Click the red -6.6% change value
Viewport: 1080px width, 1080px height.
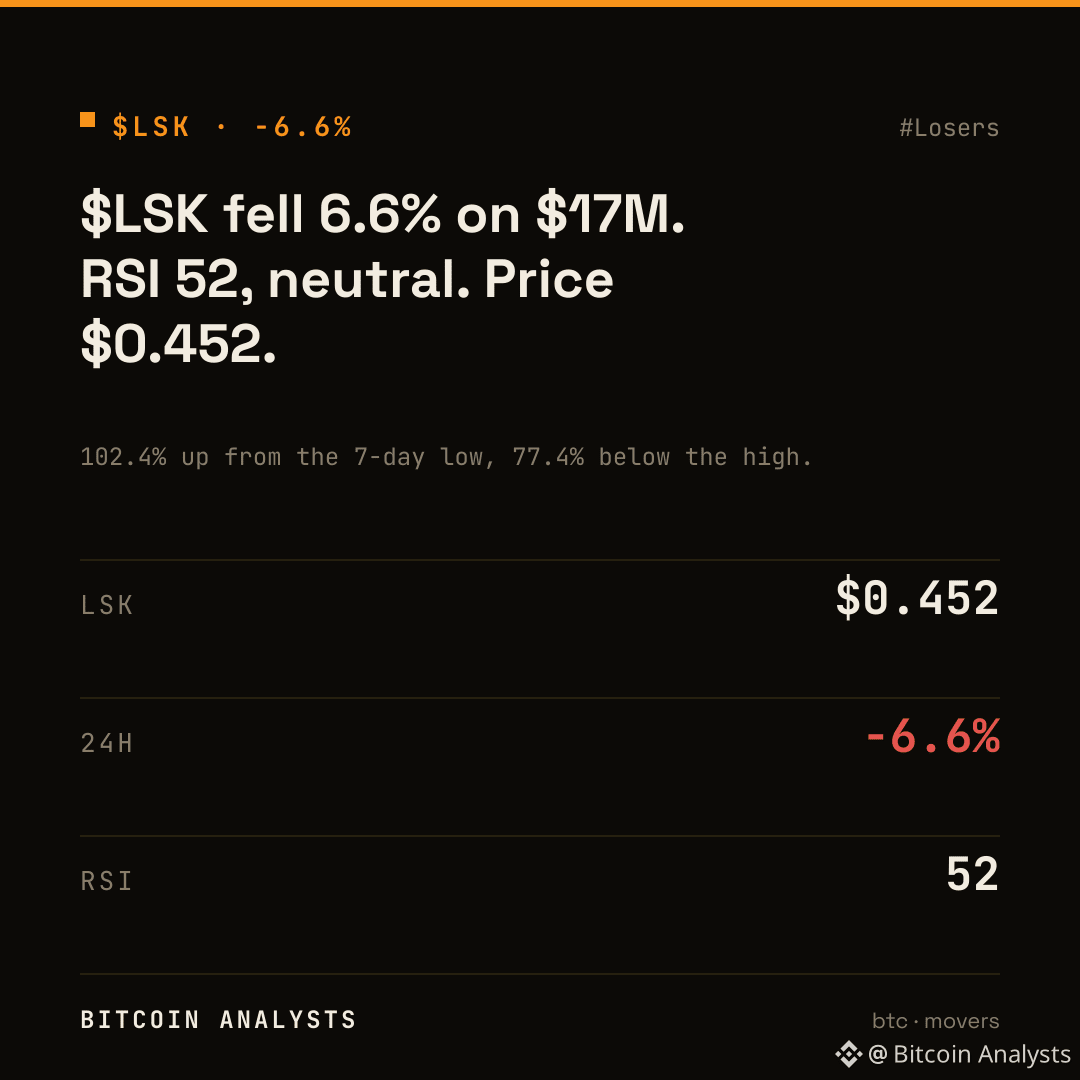click(933, 736)
